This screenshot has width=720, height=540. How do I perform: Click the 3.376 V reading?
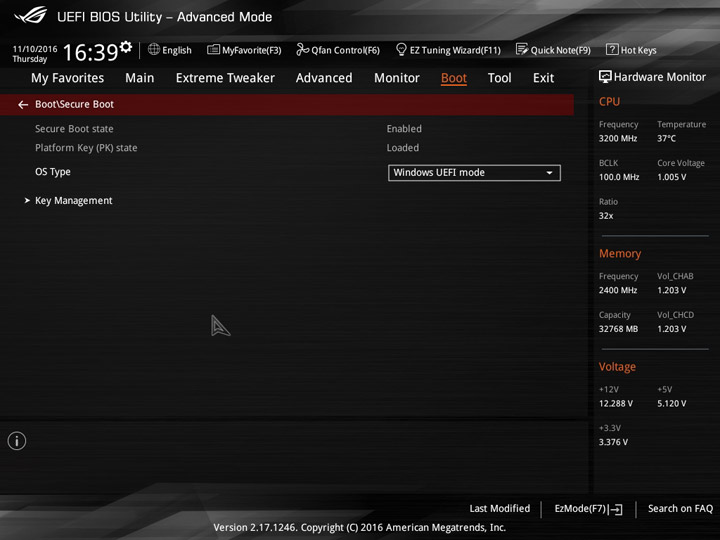point(613,442)
